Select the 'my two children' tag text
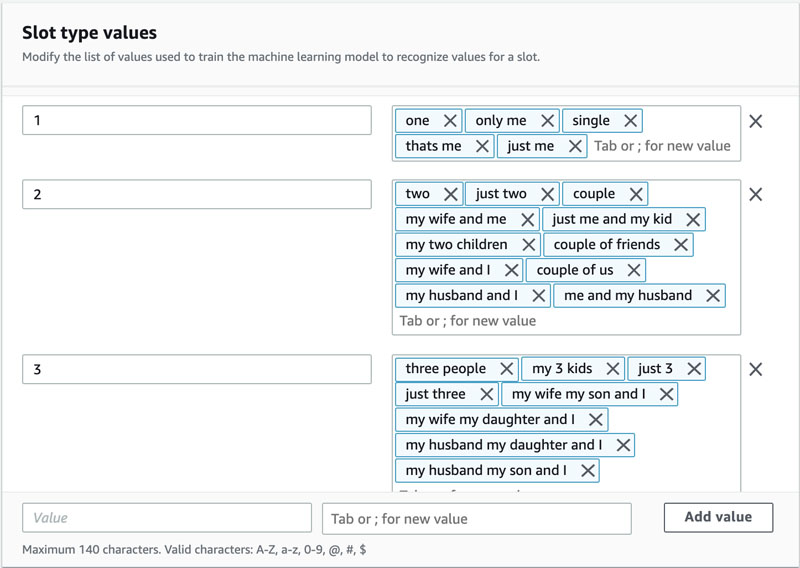The image size is (800, 568). point(457,245)
